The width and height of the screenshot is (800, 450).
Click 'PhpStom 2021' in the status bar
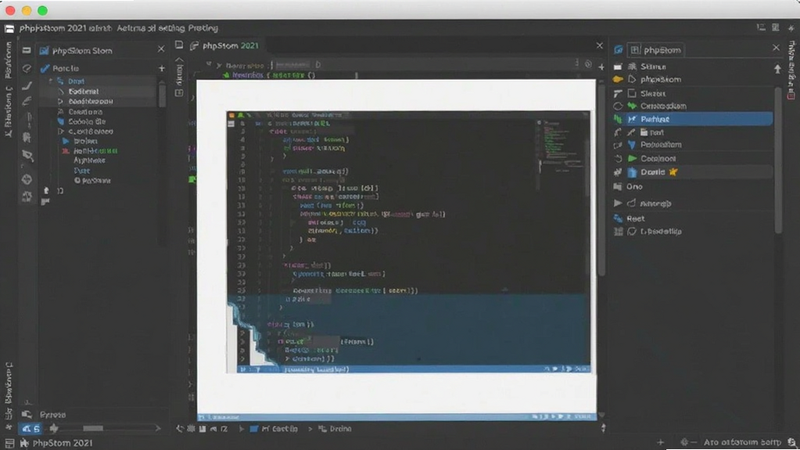(63, 443)
